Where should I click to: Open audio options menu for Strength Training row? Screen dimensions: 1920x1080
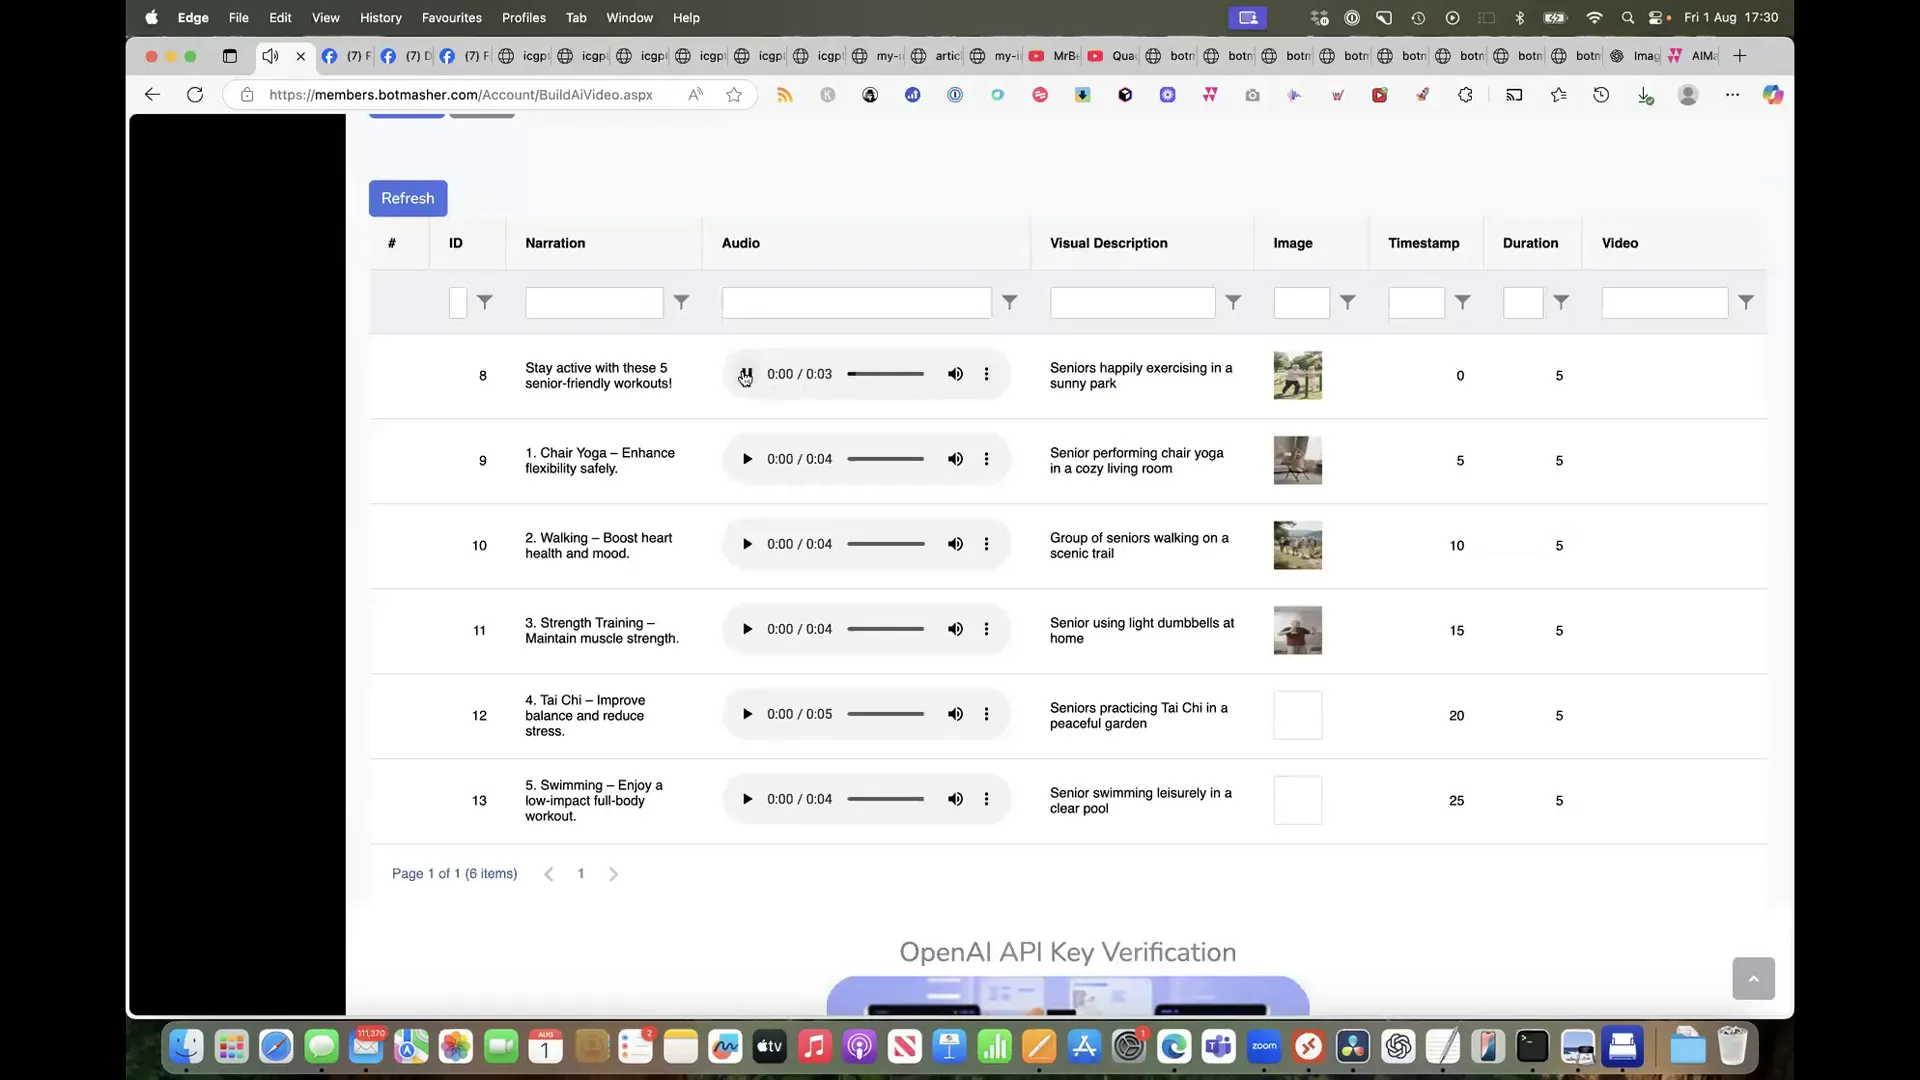[987, 629]
